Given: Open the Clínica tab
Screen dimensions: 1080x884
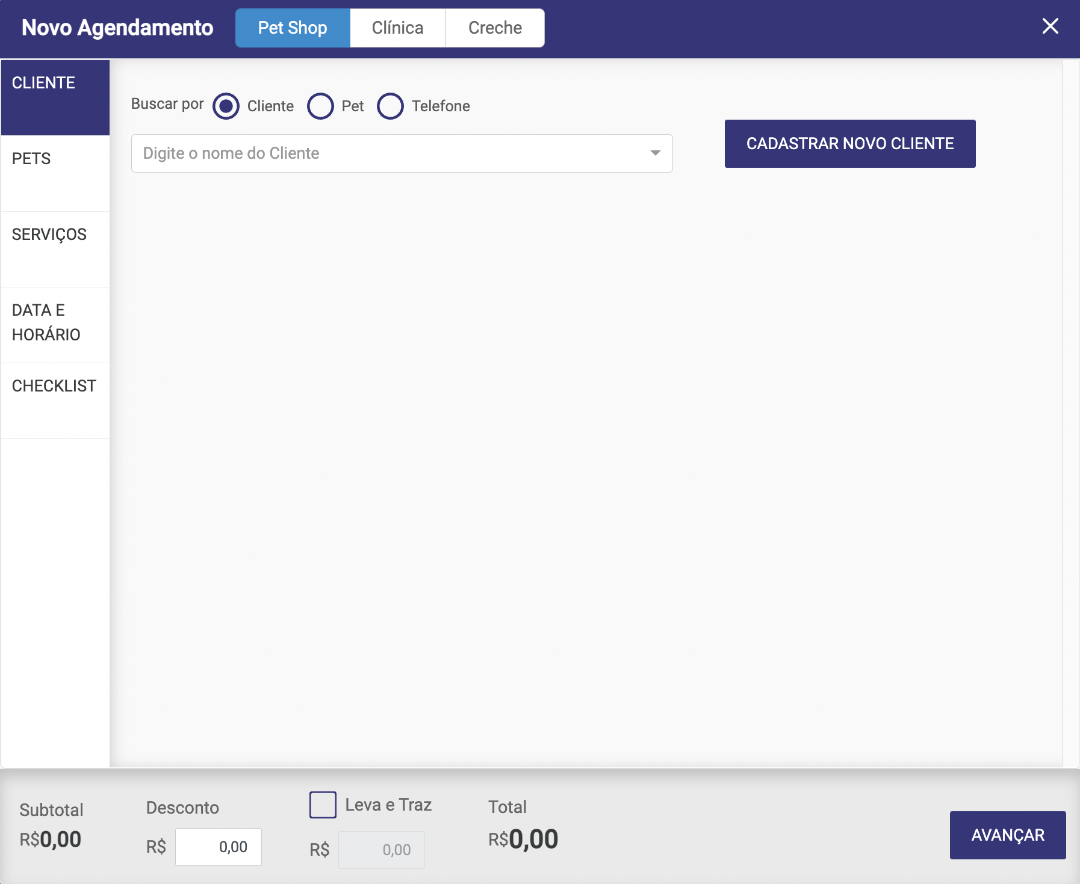Looking at the screenshot, I should [x=397, y=28].
